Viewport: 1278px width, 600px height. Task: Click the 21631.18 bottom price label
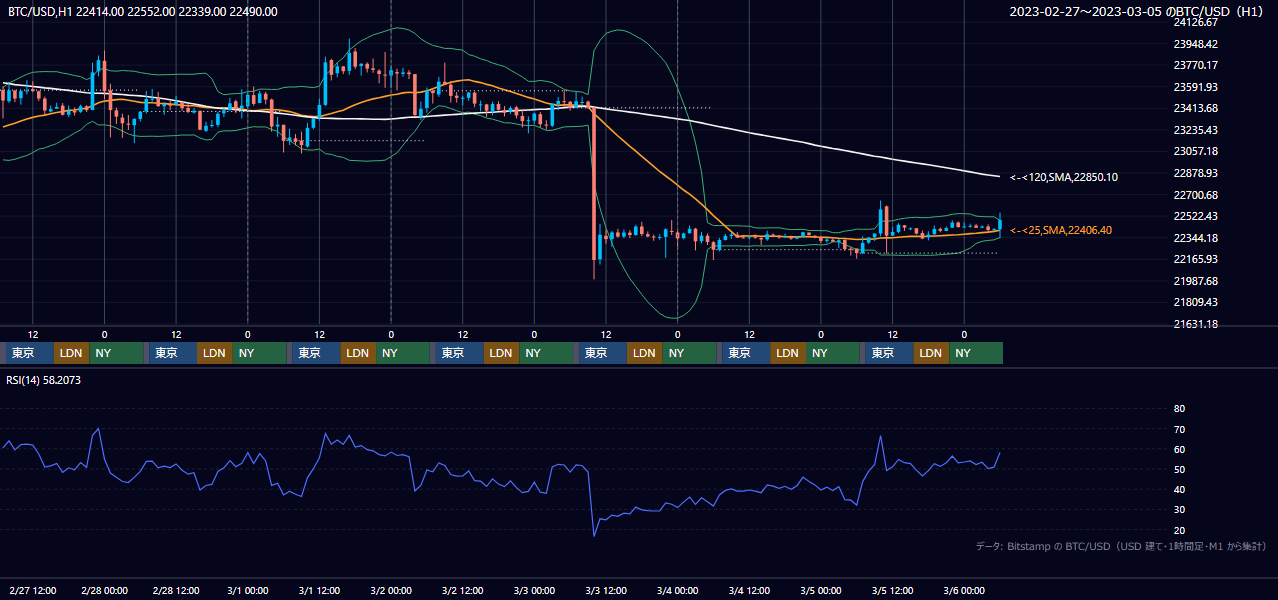click(1195, 324)
